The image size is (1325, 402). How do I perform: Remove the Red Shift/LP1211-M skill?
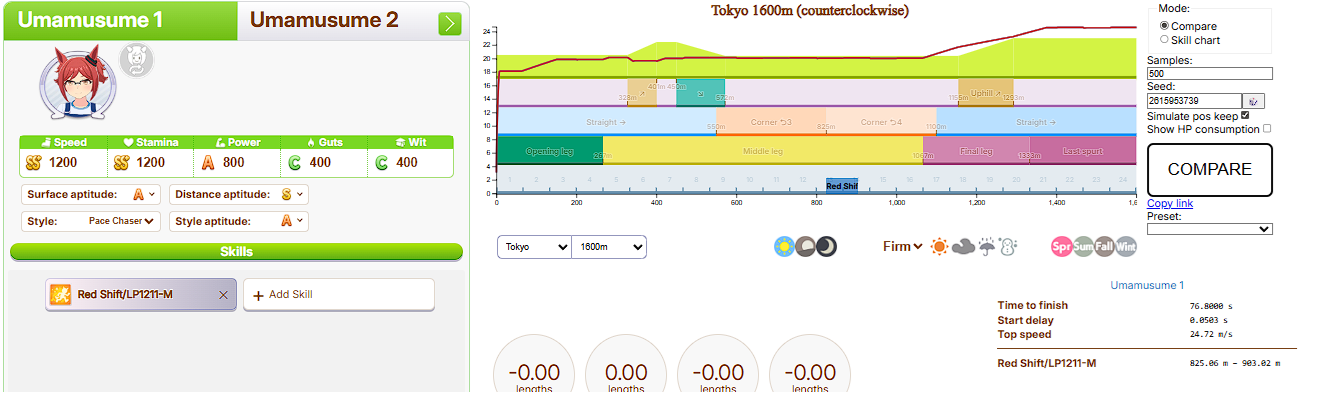click(x=223, y=295)
